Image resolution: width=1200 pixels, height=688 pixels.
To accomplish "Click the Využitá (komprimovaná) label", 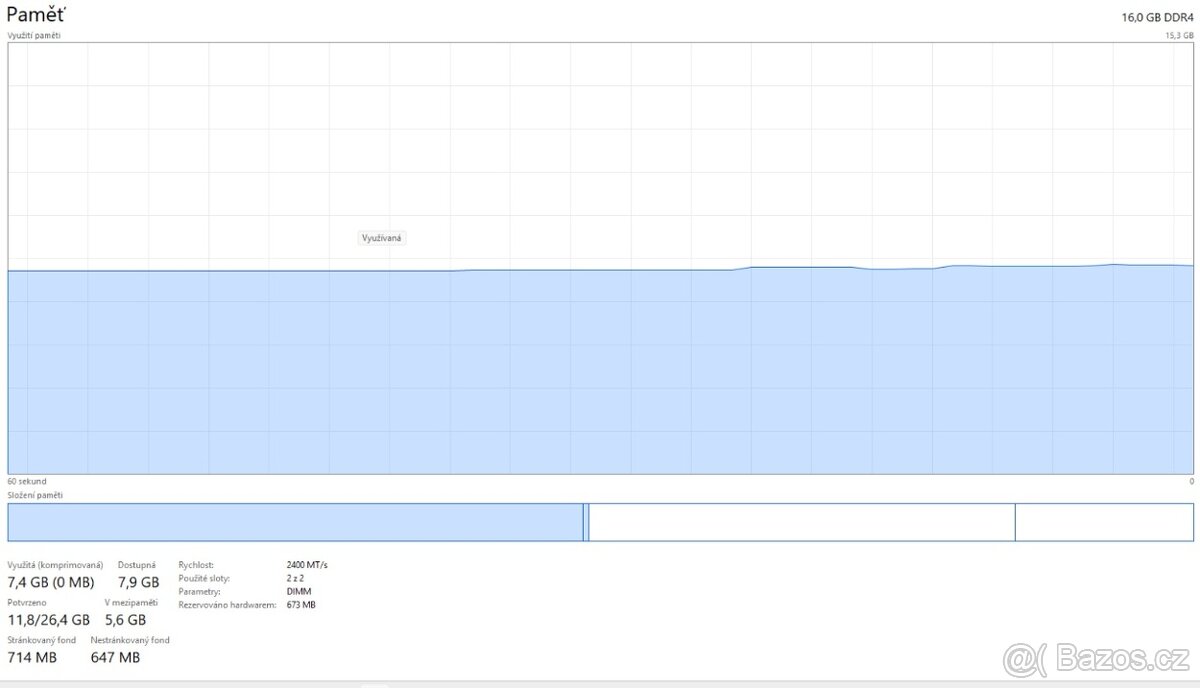I will (x=55, y=565).
